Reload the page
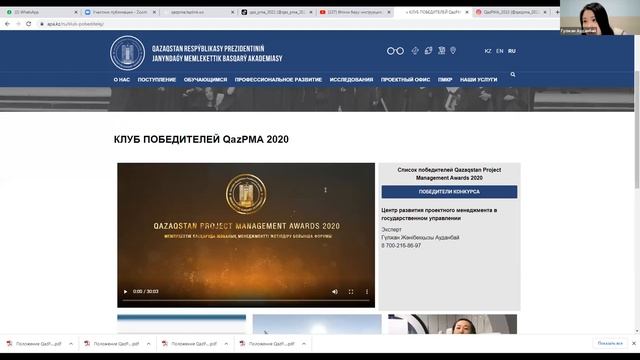Image resolution: width=640 pixels, height=360 pixels. point(29,24)
